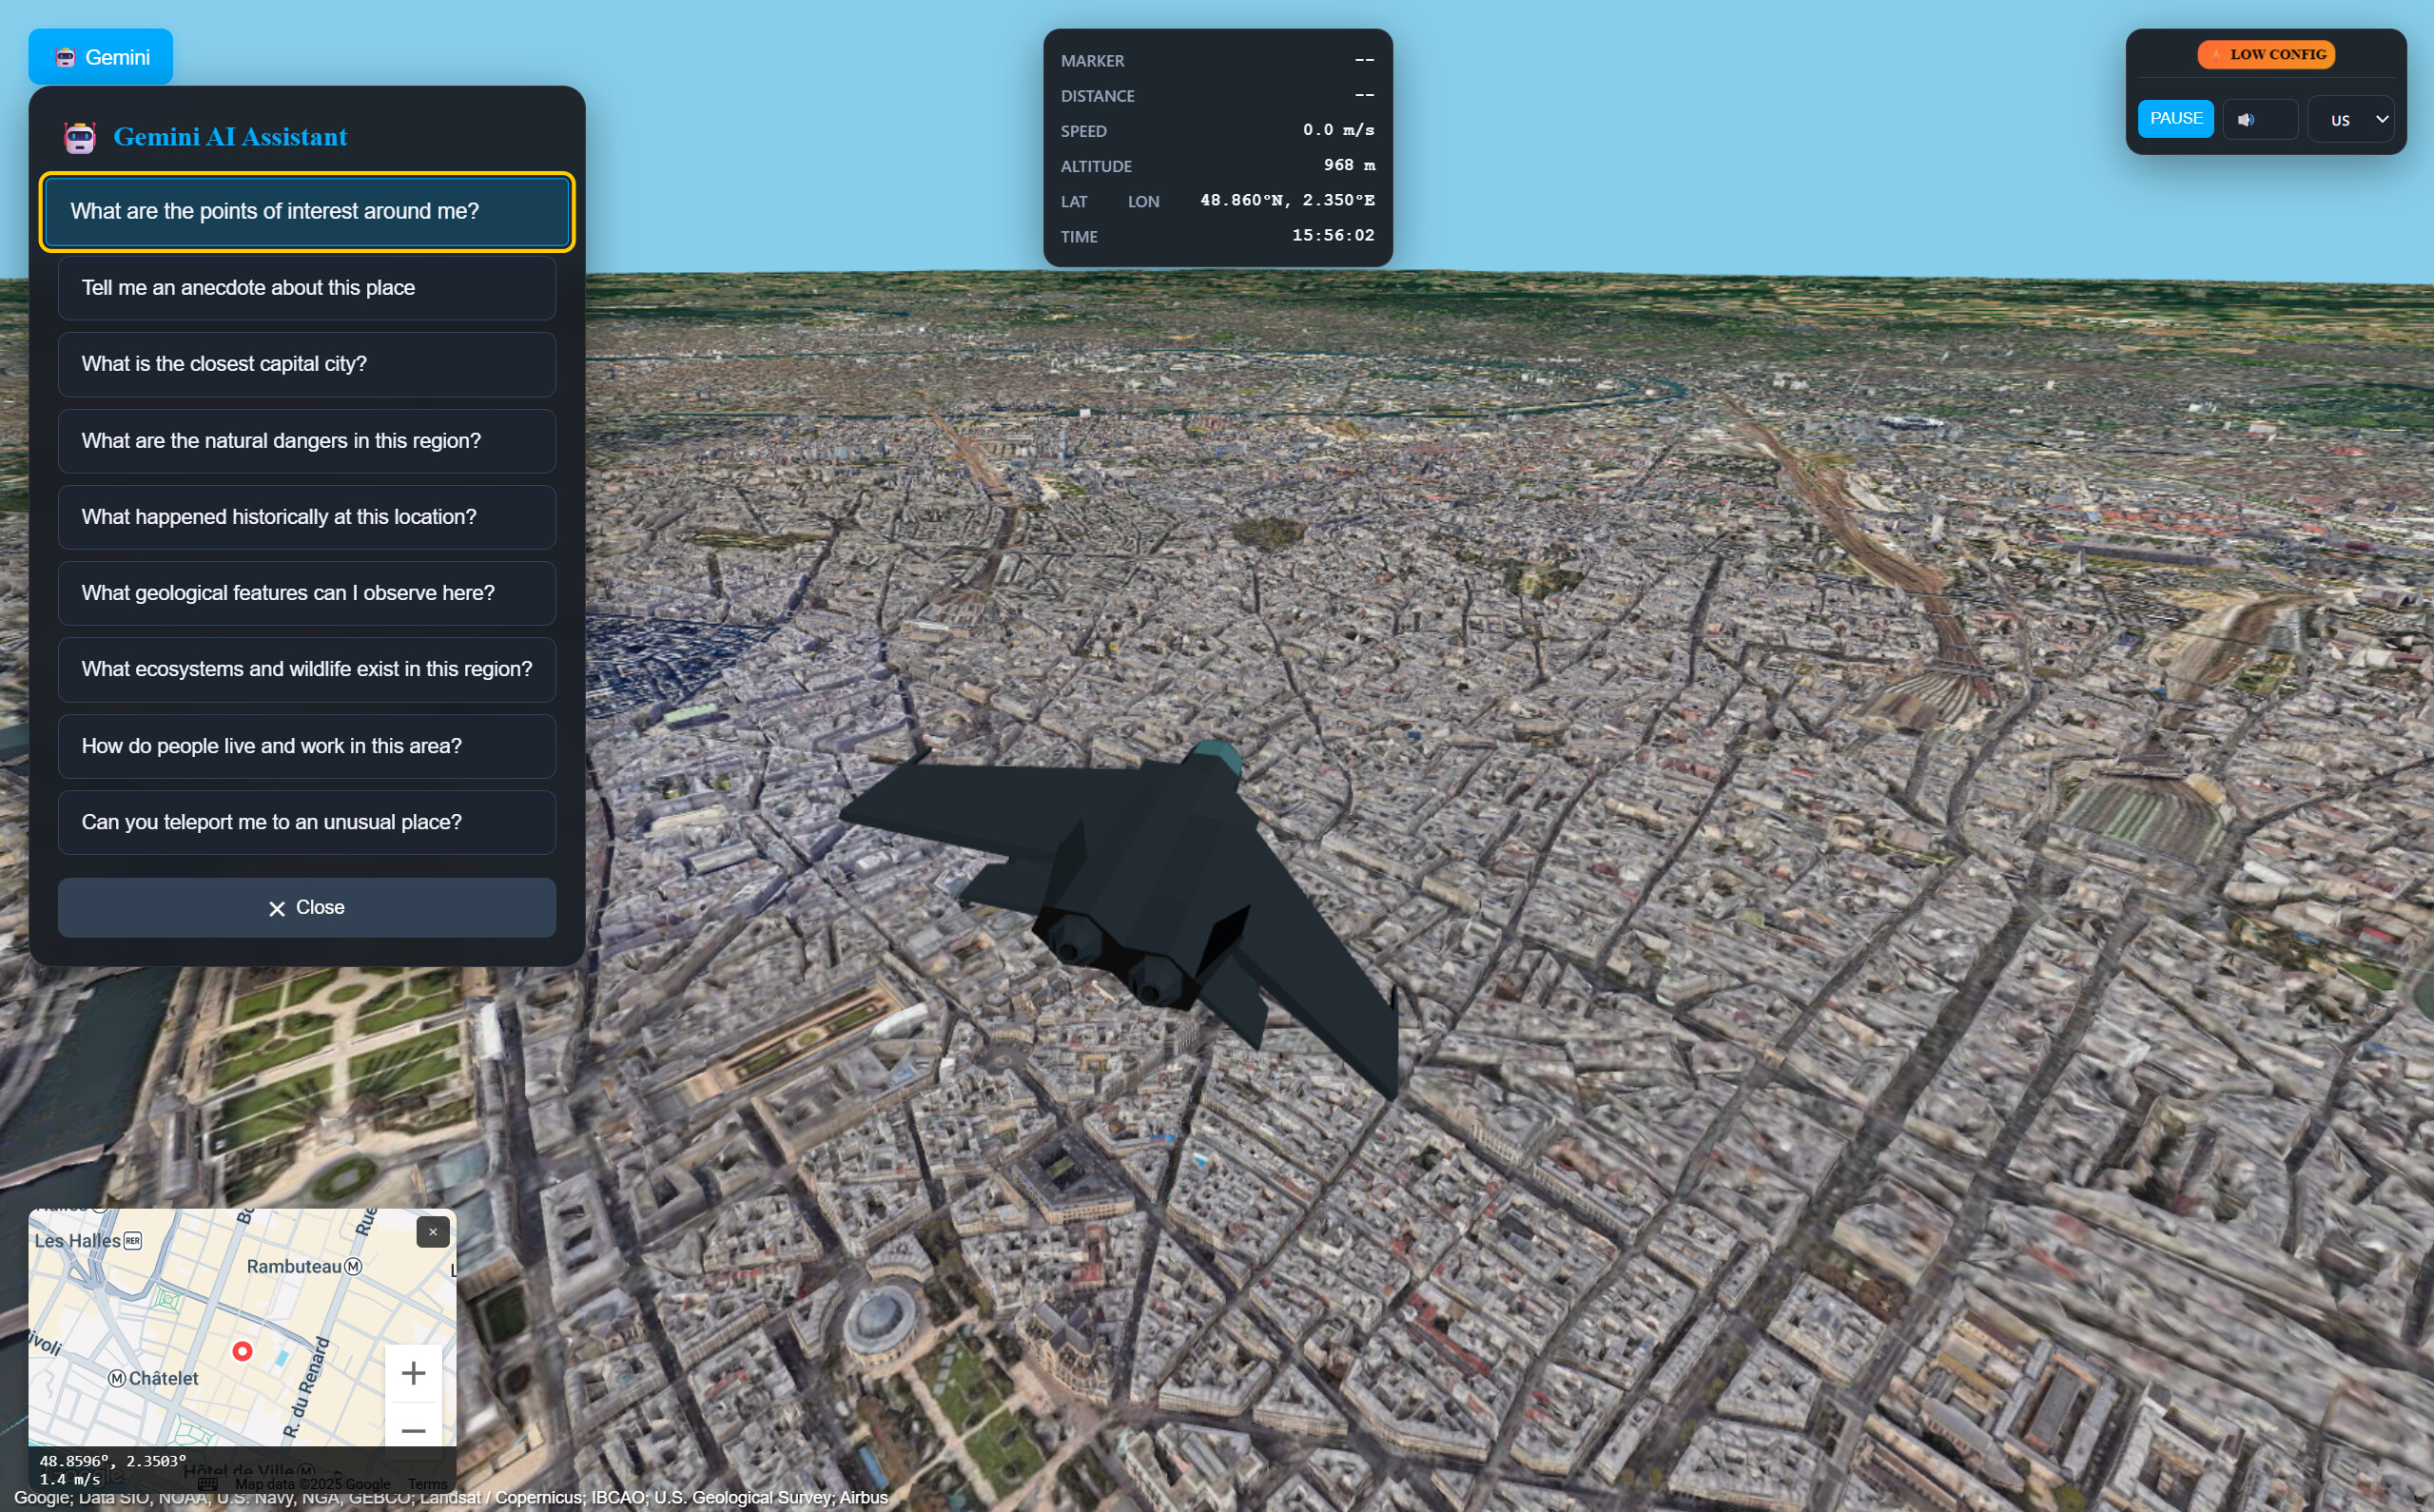
Task: Select 'What is the closest capital city?'
Action: coord(306,364)
